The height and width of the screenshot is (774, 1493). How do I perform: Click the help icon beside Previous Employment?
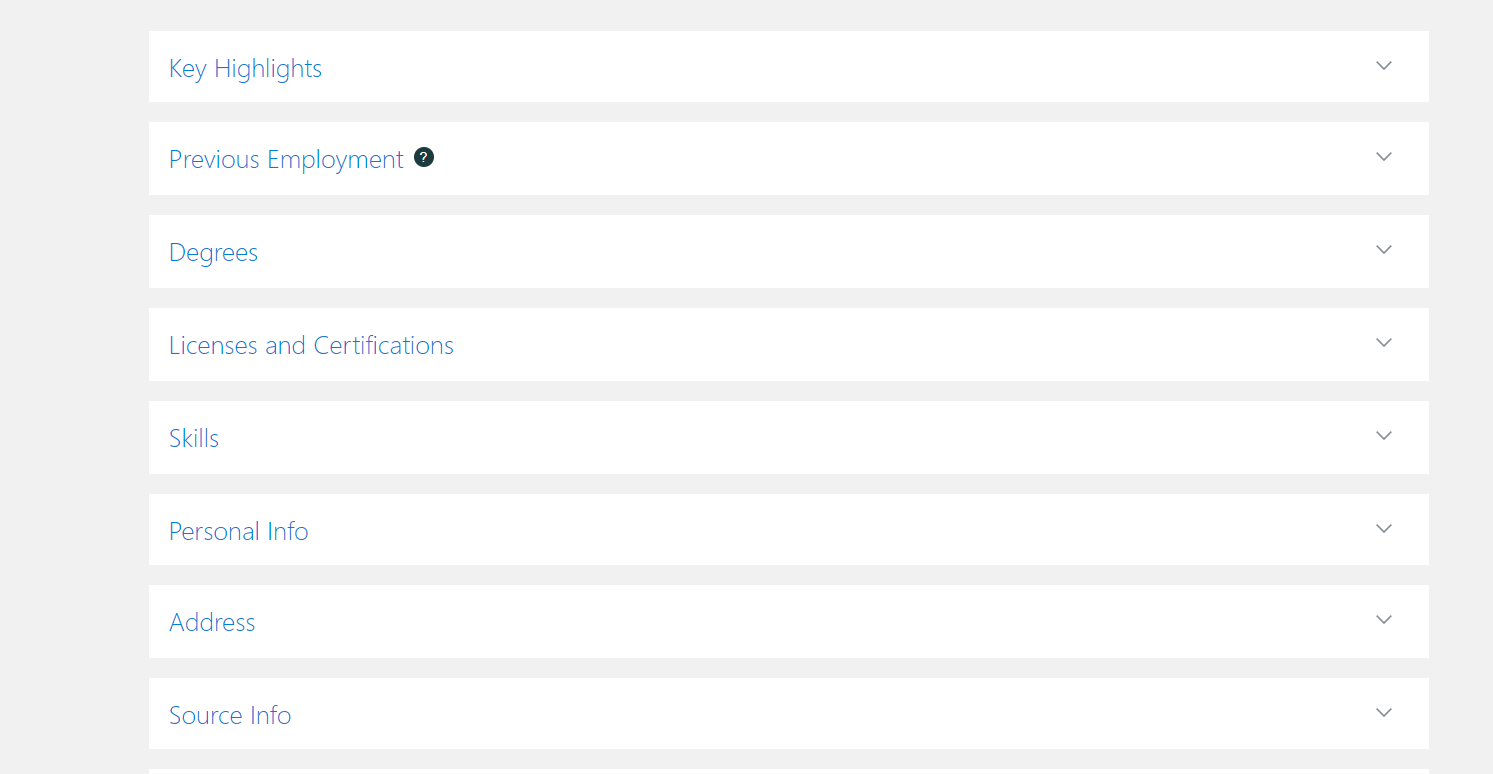pos(423,157)
